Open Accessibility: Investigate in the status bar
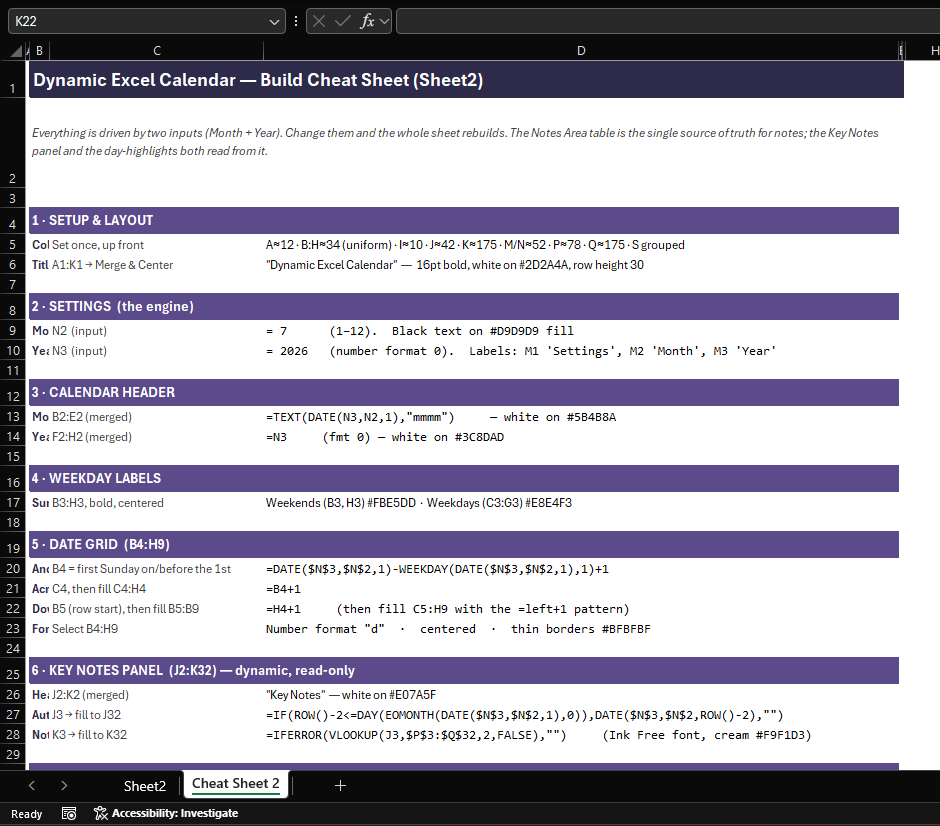940x826 pixels. coord(166,813)
